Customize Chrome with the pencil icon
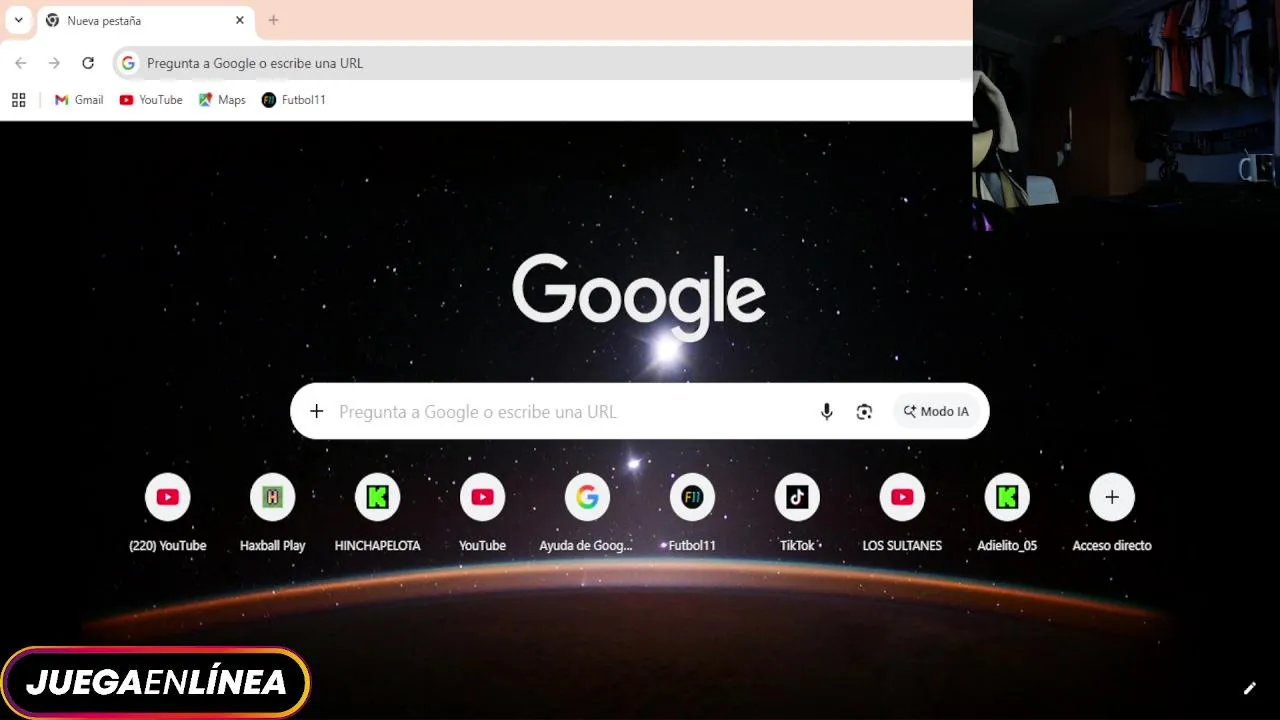The height and width of the screenshot is (720, 1280). coord(1249,688)
